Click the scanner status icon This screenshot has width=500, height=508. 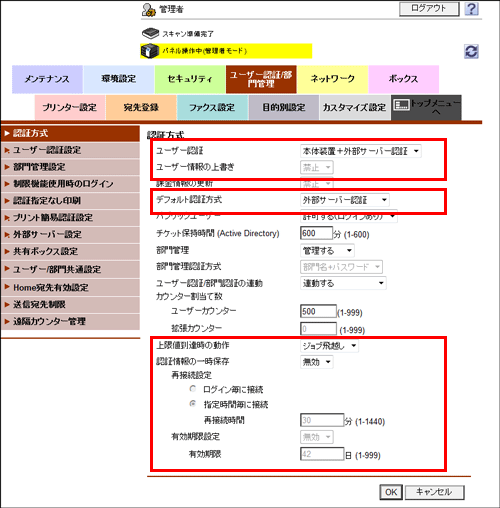pyautogui.click(x=150, y=33)
